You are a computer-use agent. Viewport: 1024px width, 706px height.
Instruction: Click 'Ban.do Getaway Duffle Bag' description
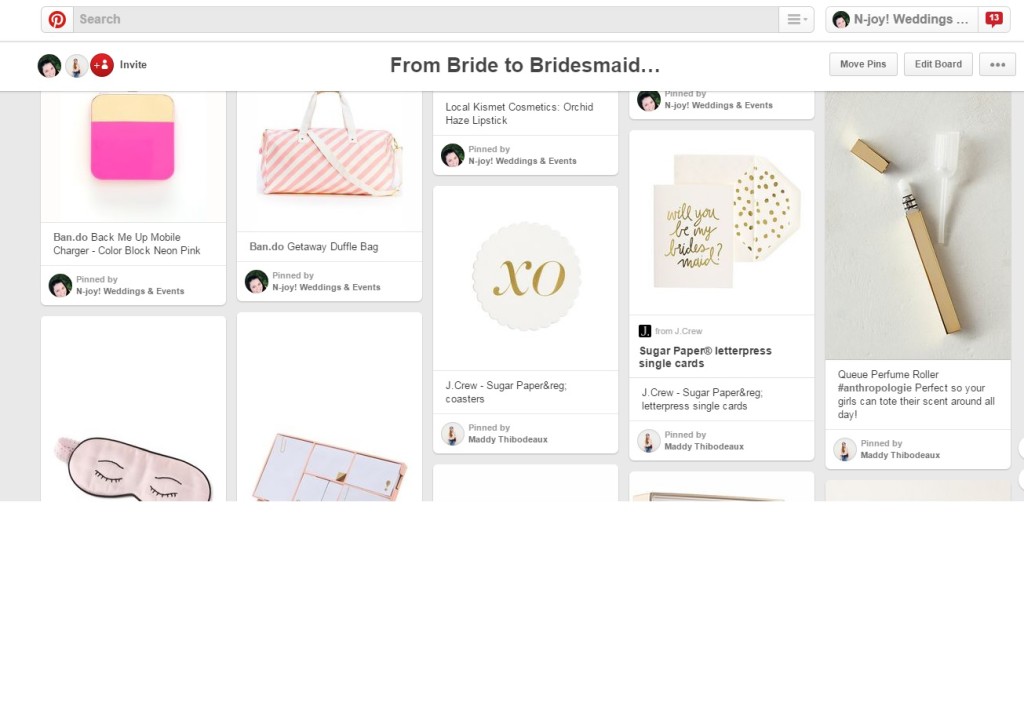click(313, 246)
